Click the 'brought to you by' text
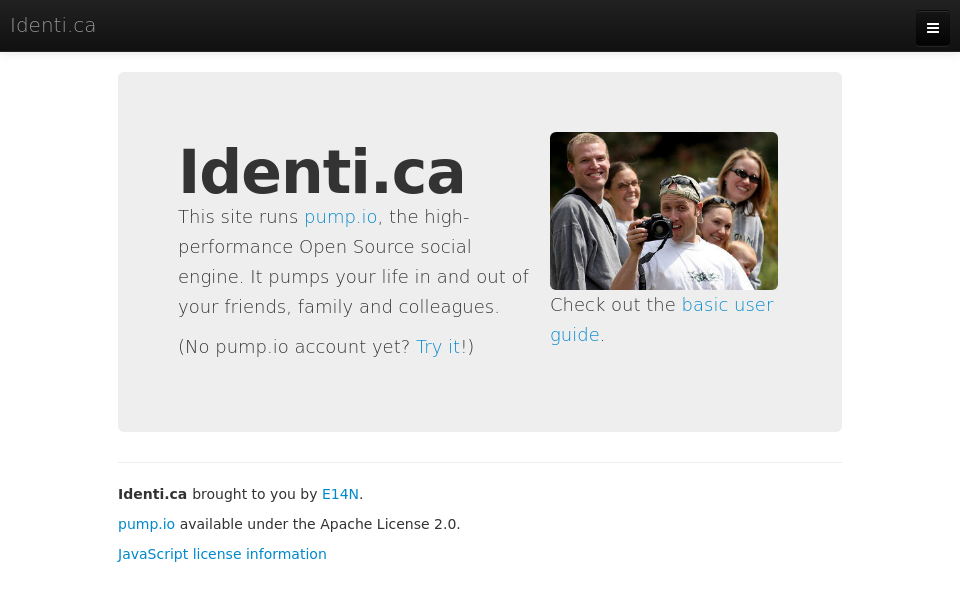The image size is (960, 600). tap(255, 494)
